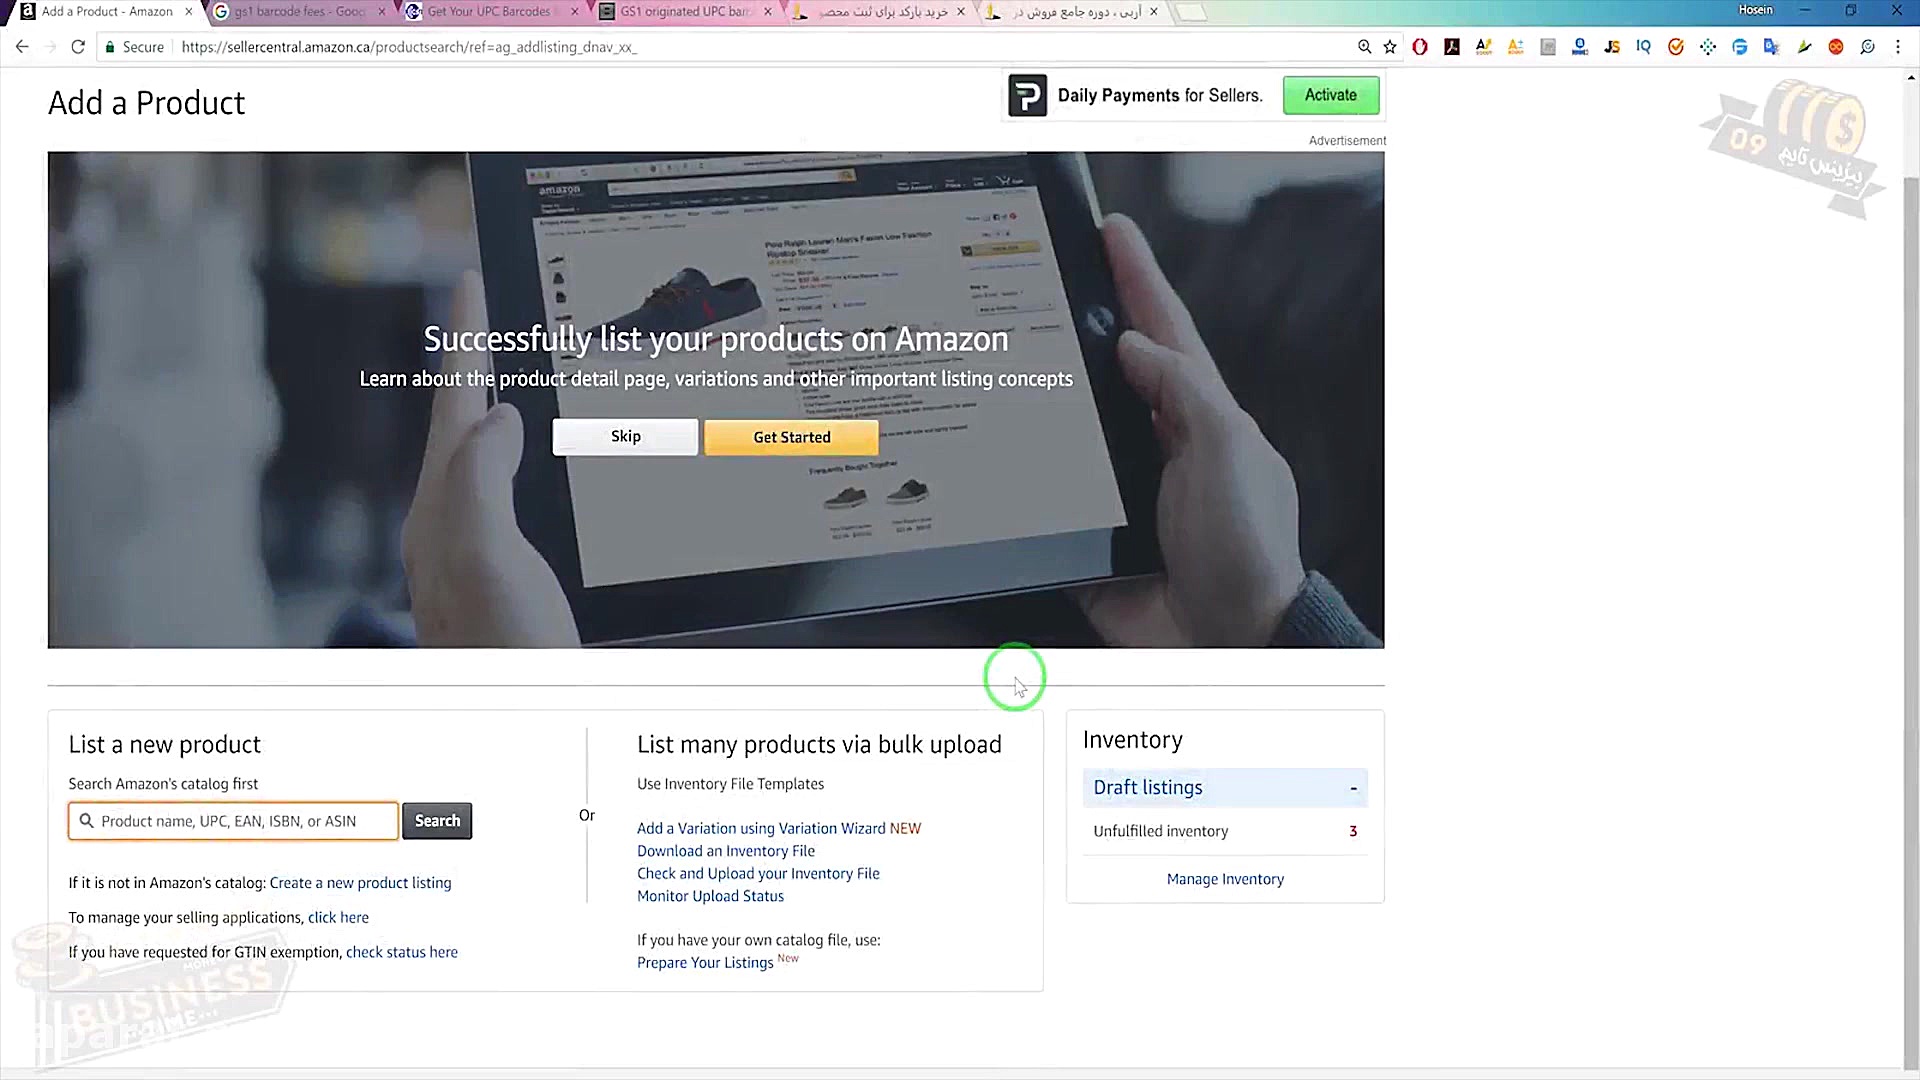Collapse the Draft listings section
This screenshot has height=1080, width=1920.
pyautogui.click(x=1353, y=788)
